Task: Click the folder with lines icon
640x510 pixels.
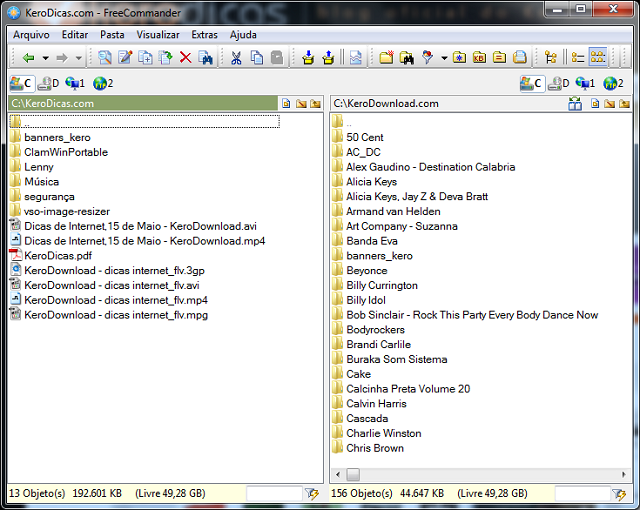Action: click(499, 58)
